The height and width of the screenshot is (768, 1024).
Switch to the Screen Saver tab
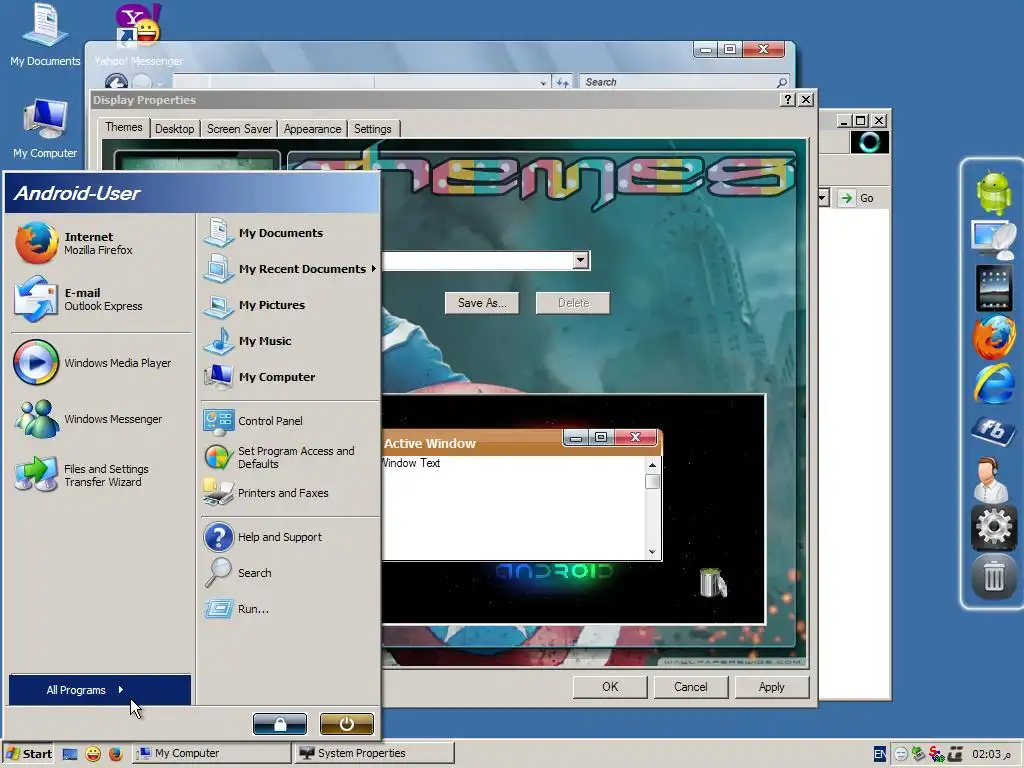(239, 129)
